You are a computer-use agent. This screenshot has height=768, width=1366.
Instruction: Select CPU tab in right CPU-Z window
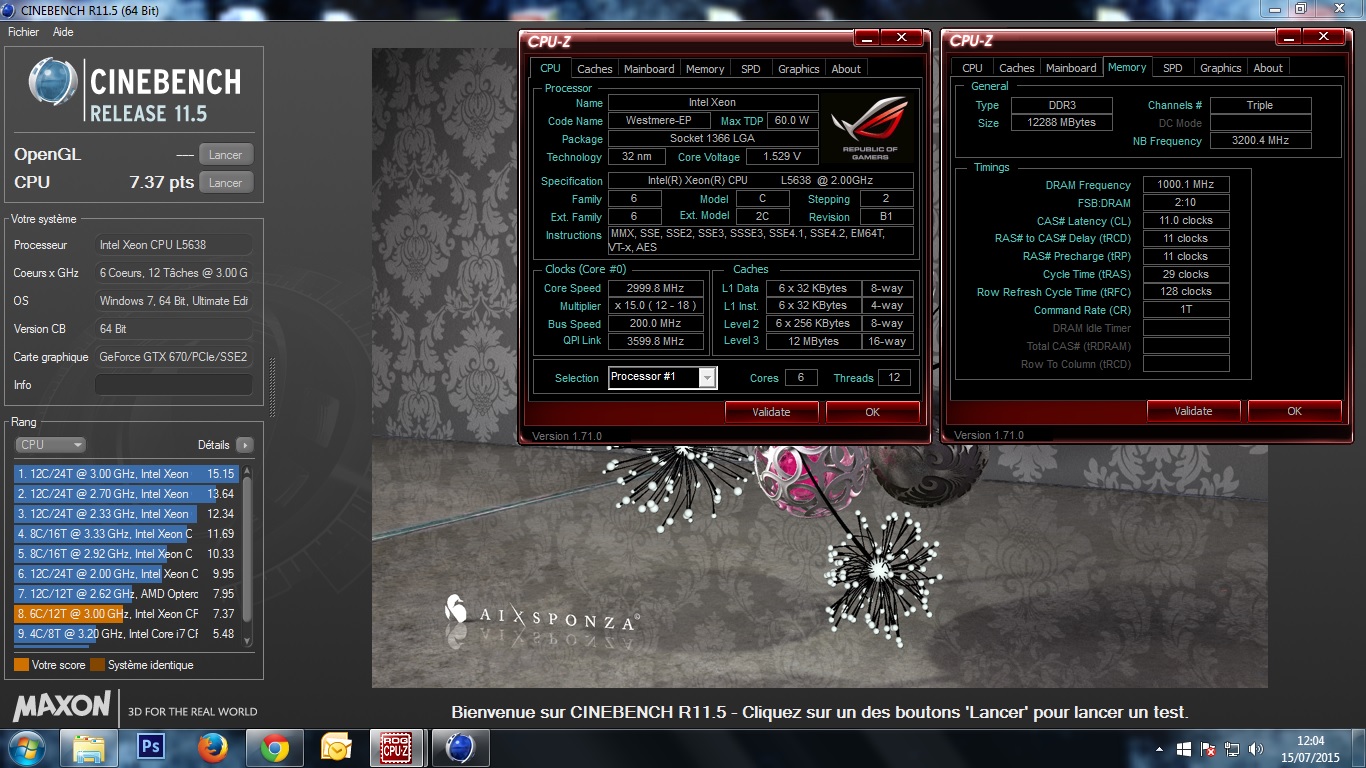[972, 68]
